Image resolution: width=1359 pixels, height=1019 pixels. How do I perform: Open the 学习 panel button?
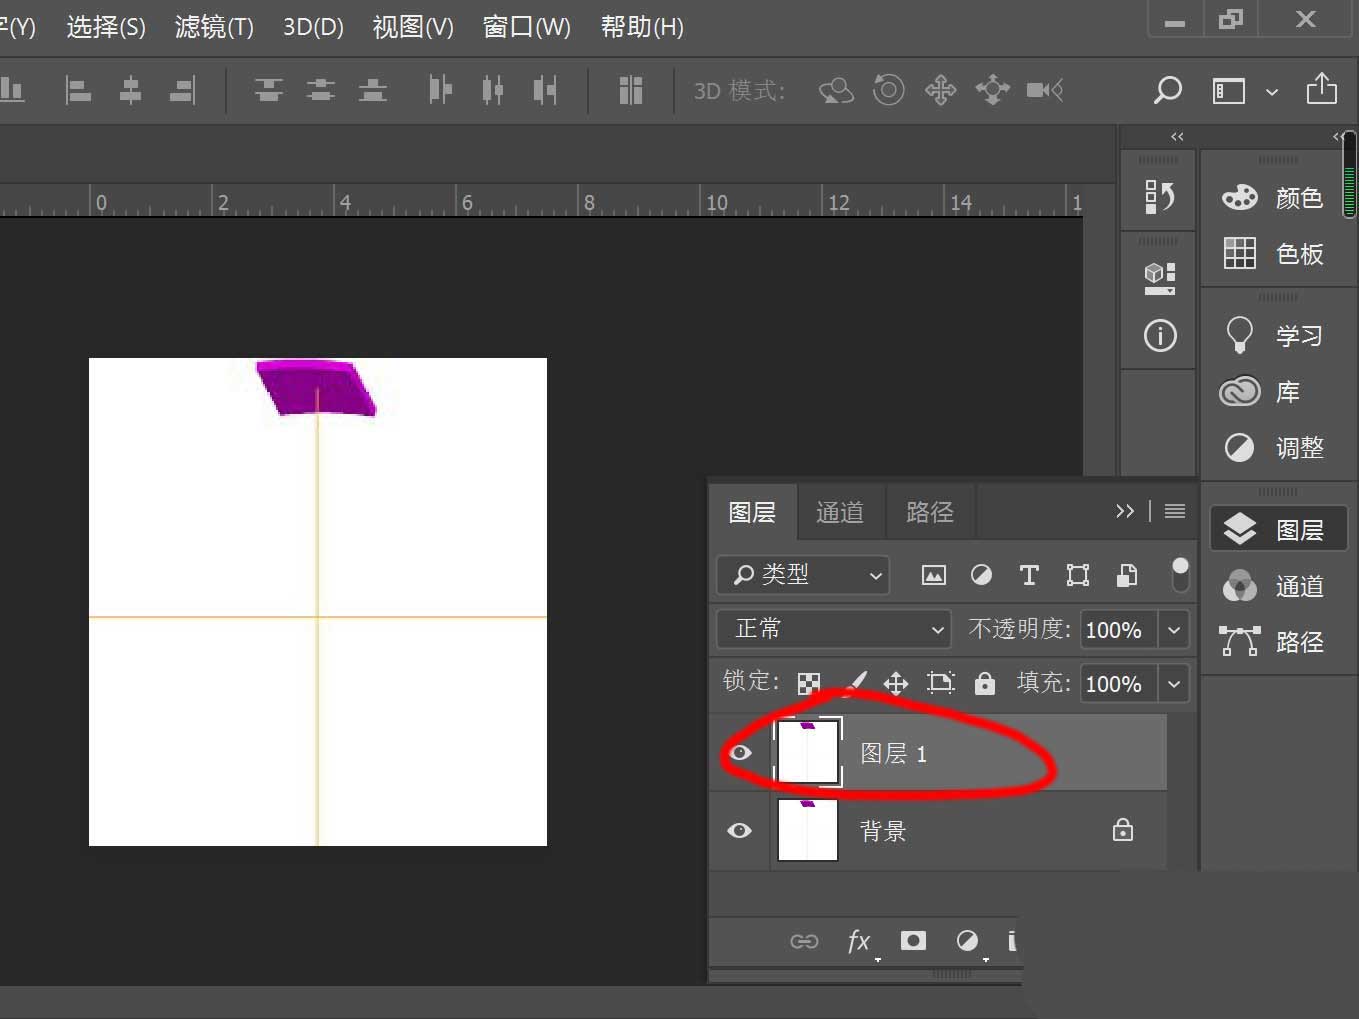[x=1274, y=336]
